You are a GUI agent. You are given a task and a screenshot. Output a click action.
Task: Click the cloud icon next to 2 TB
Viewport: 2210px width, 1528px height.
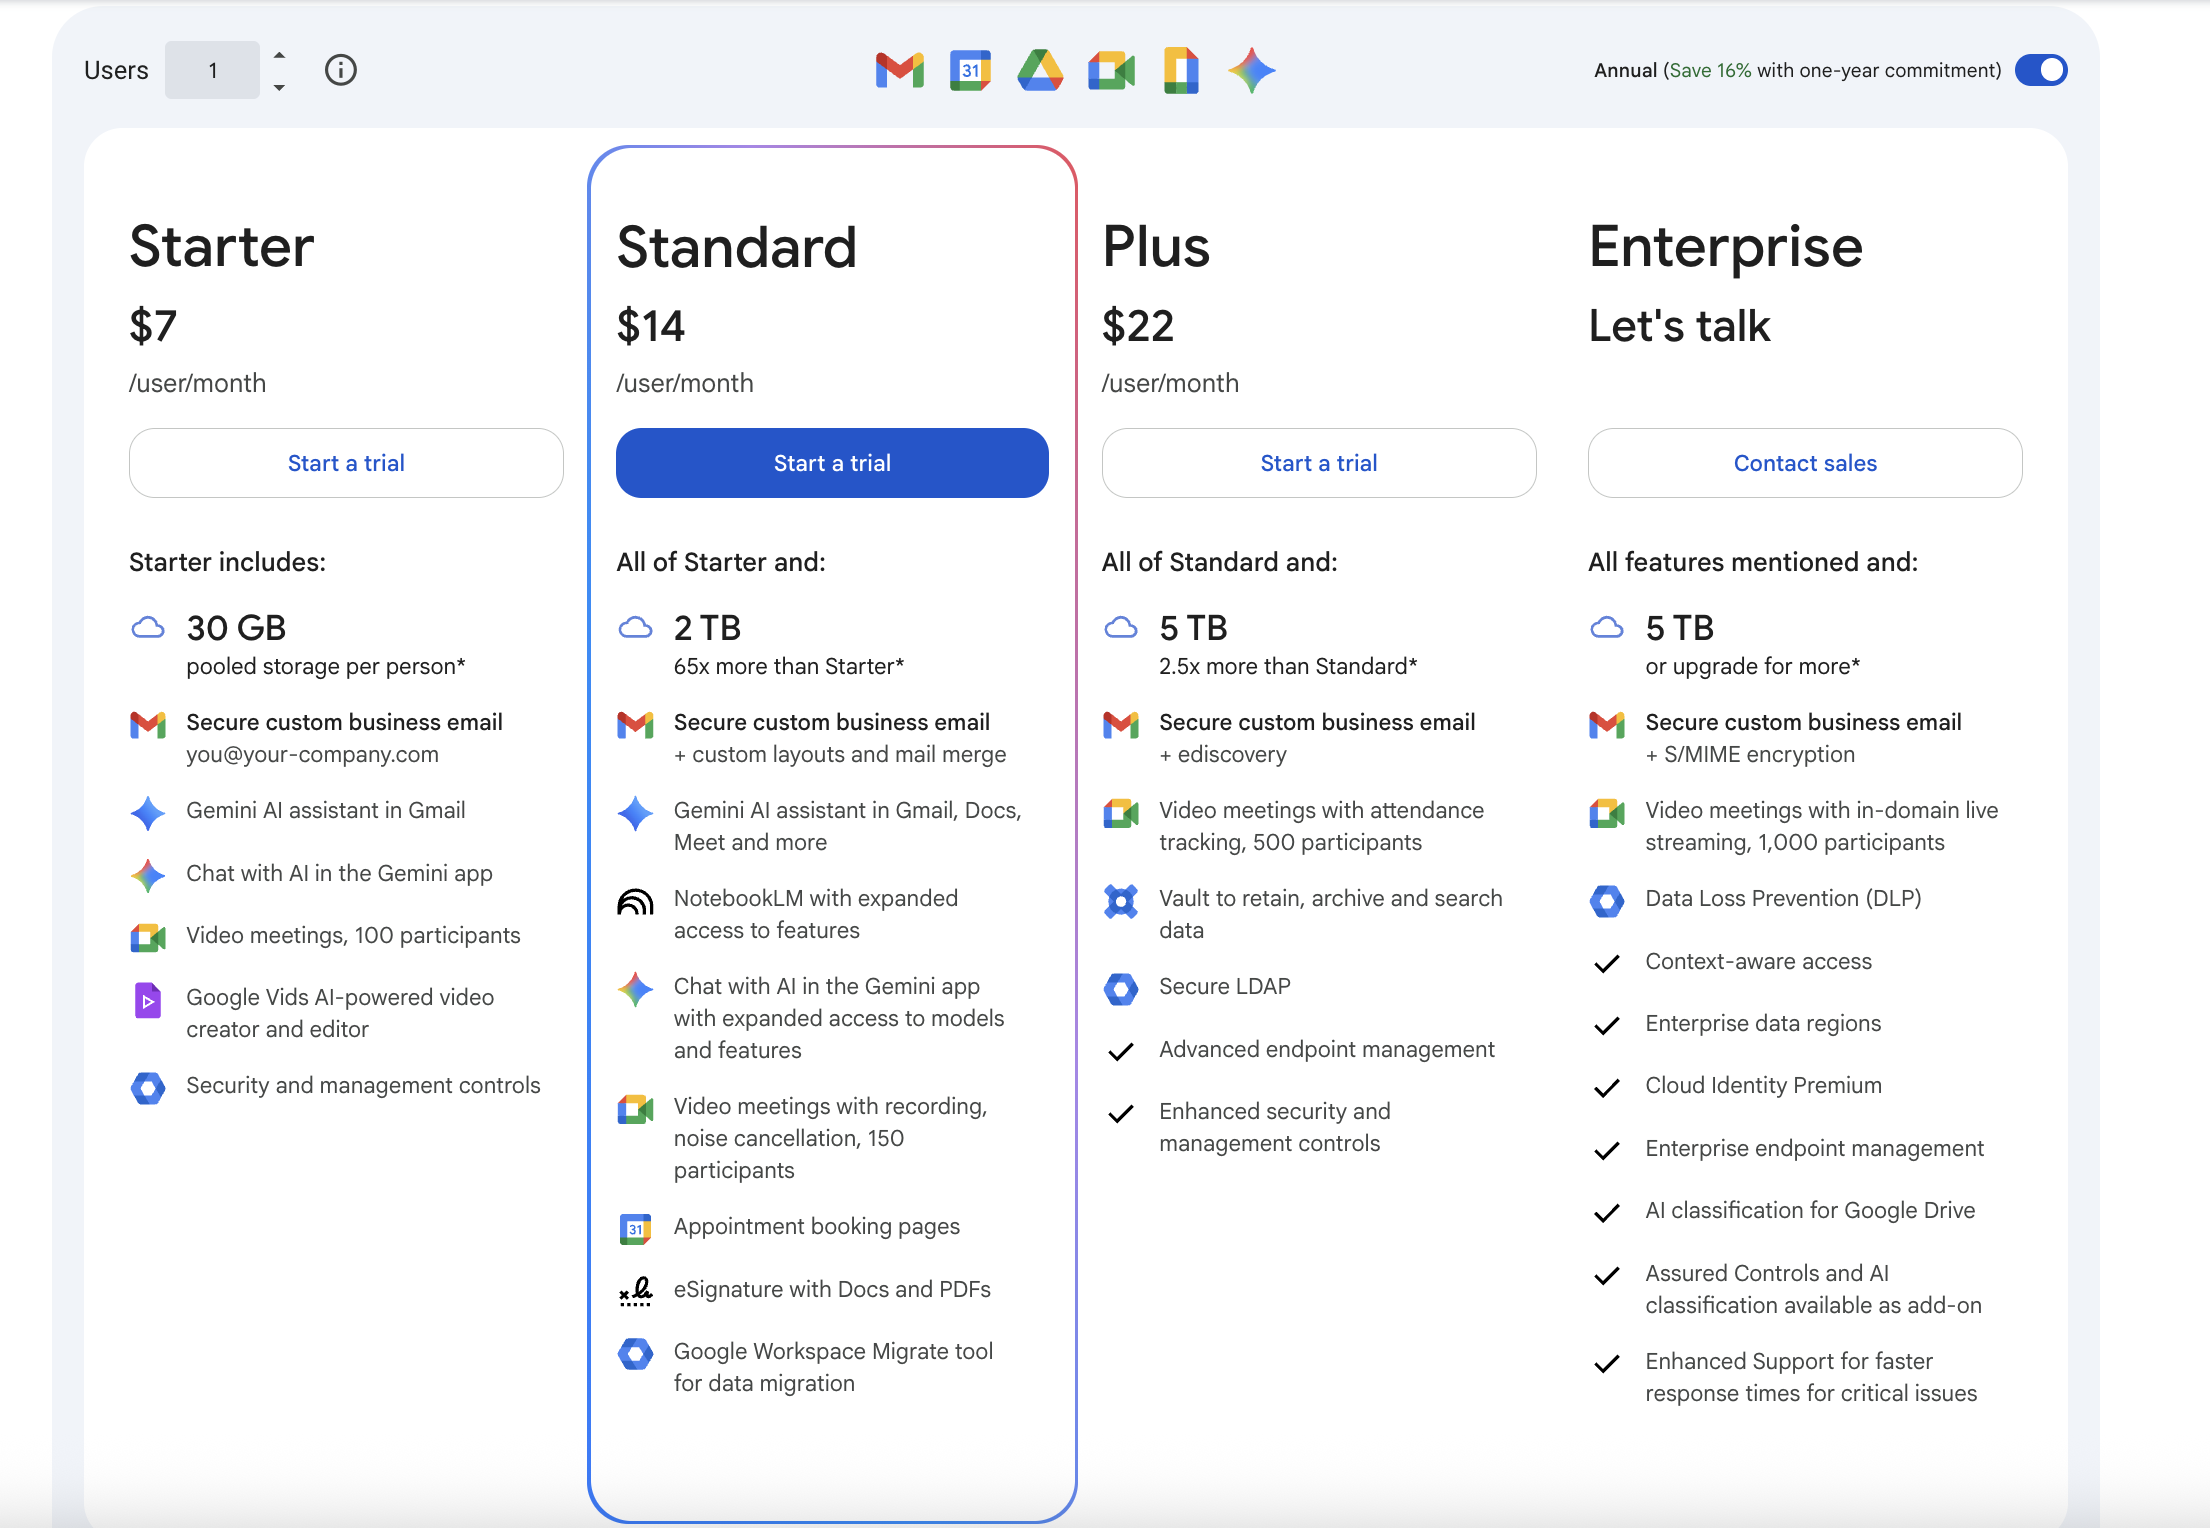(x=635, y=628)
